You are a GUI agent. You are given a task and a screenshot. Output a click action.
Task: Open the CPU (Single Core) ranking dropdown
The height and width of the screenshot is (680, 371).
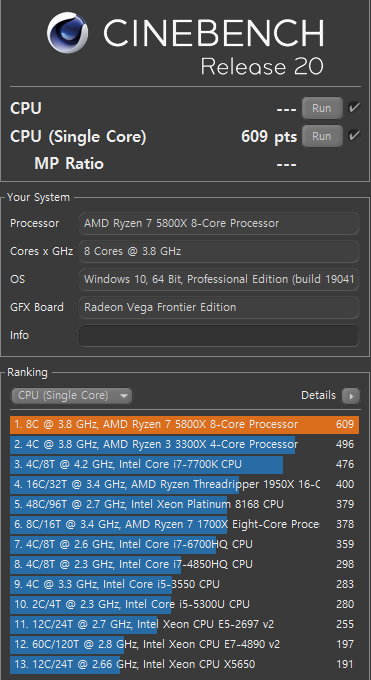pyautogui.click(x=72, y=396)
